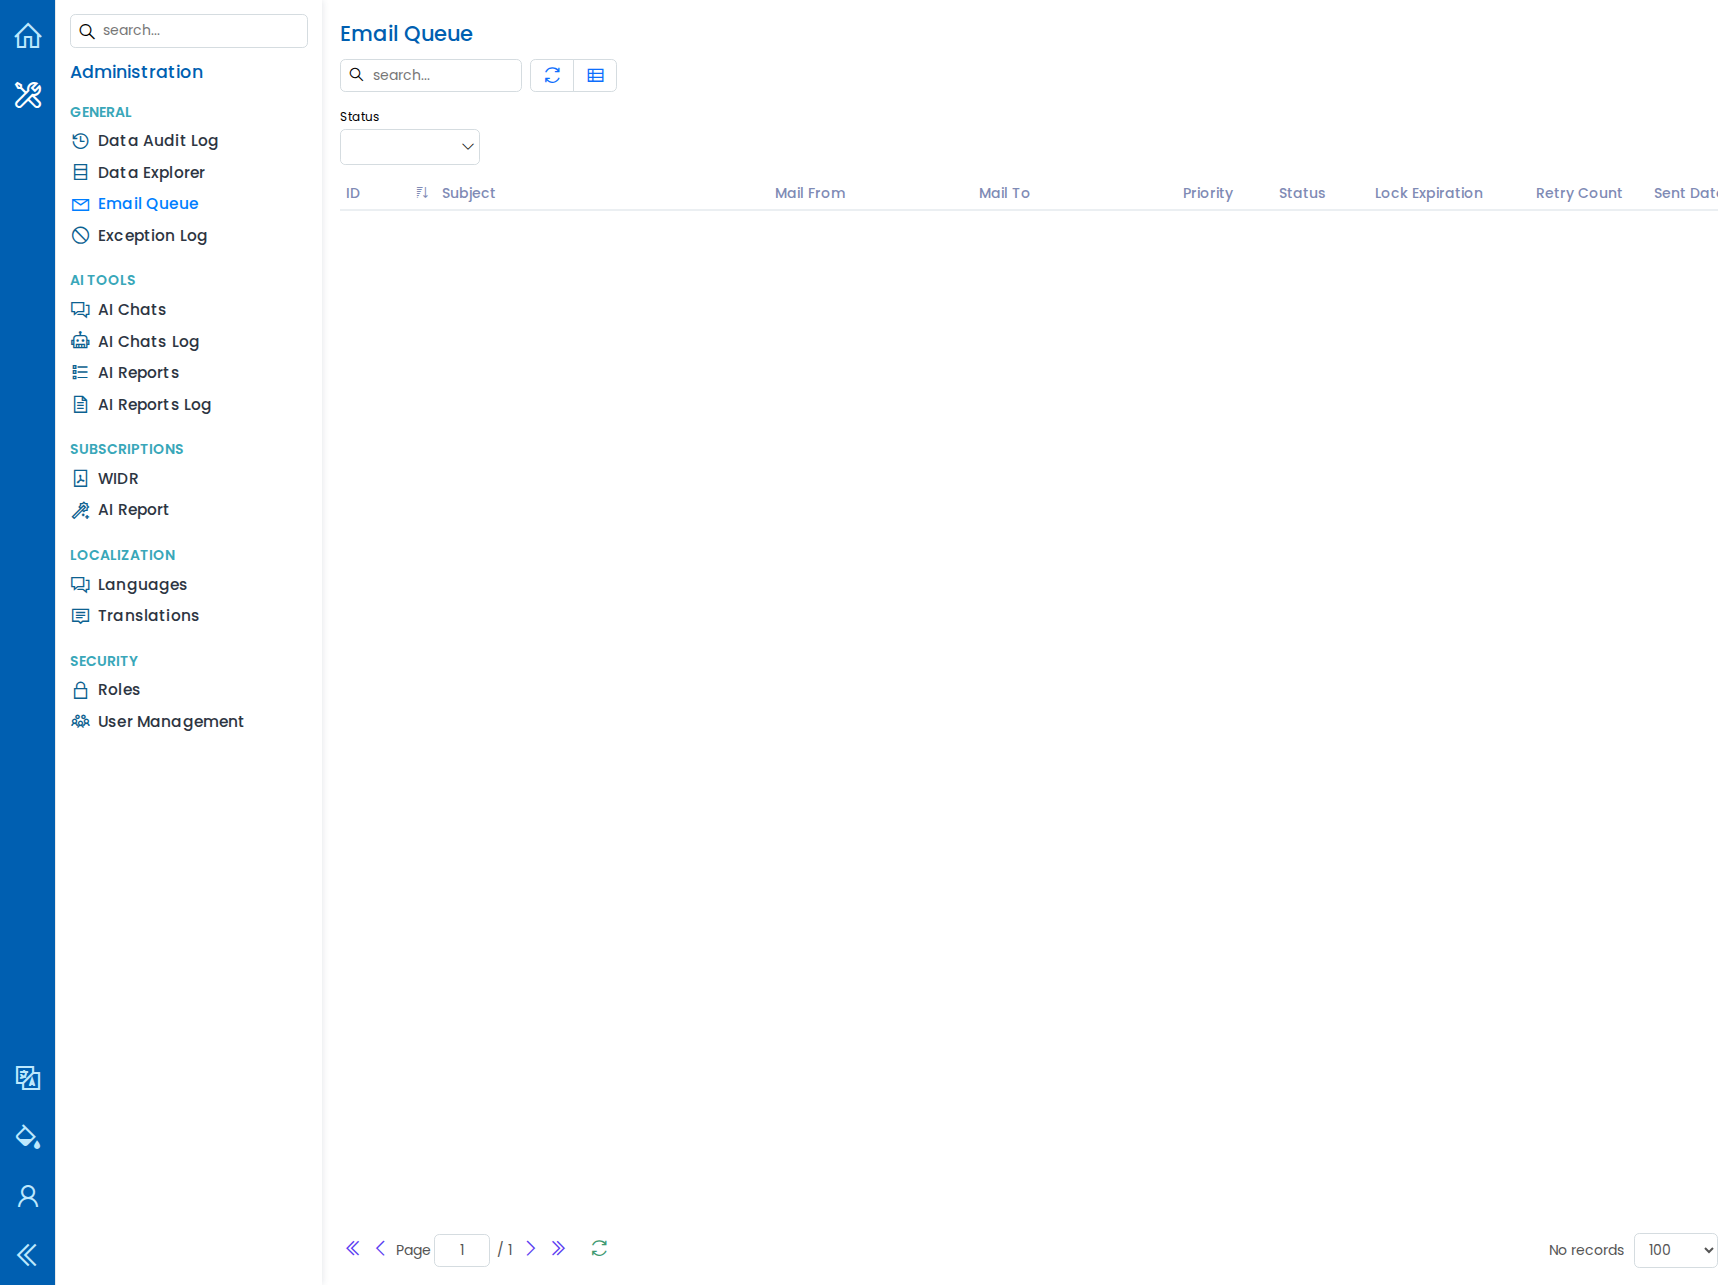Jump to last page of results

(558, 1248)
